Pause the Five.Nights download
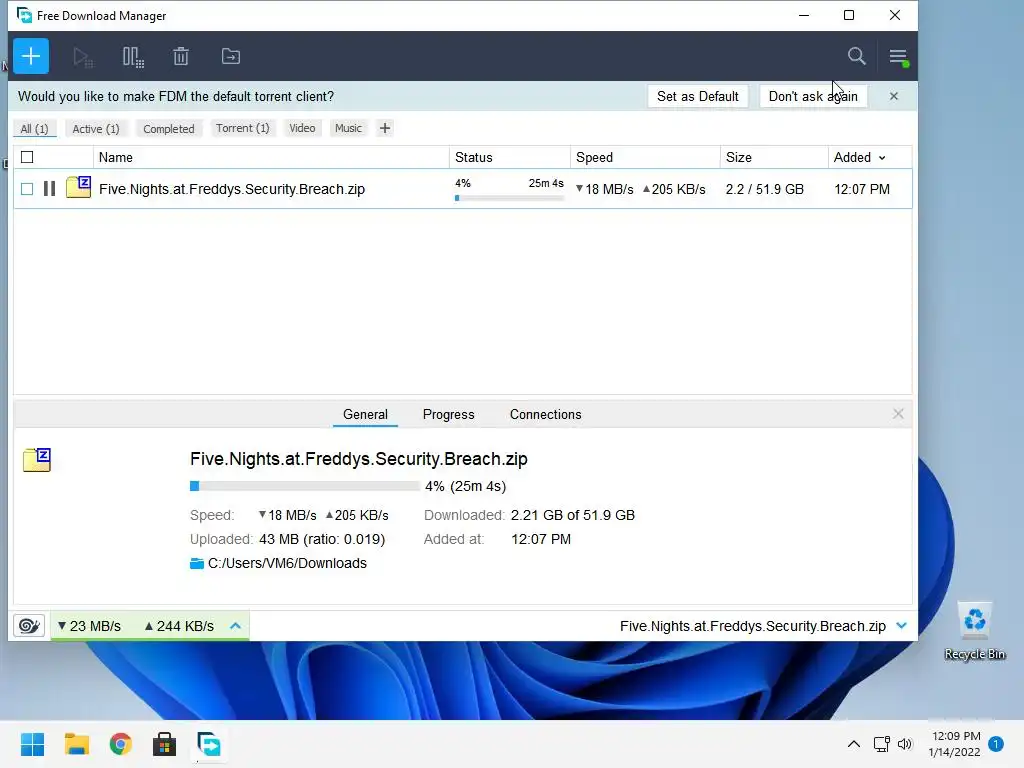The image size is (1024, 768). (x=49, y=189)
